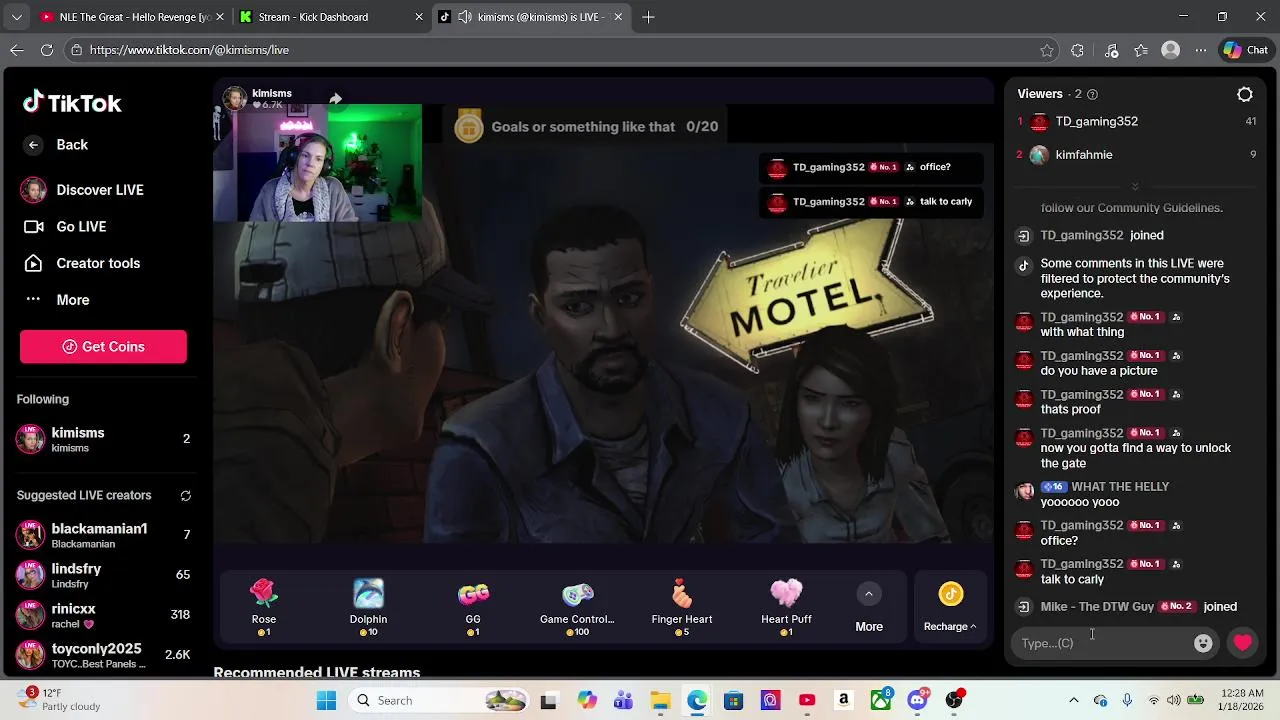Open the Windows Start menu
The width and height of the screenshot is (1280, 720).
point(326,700)
